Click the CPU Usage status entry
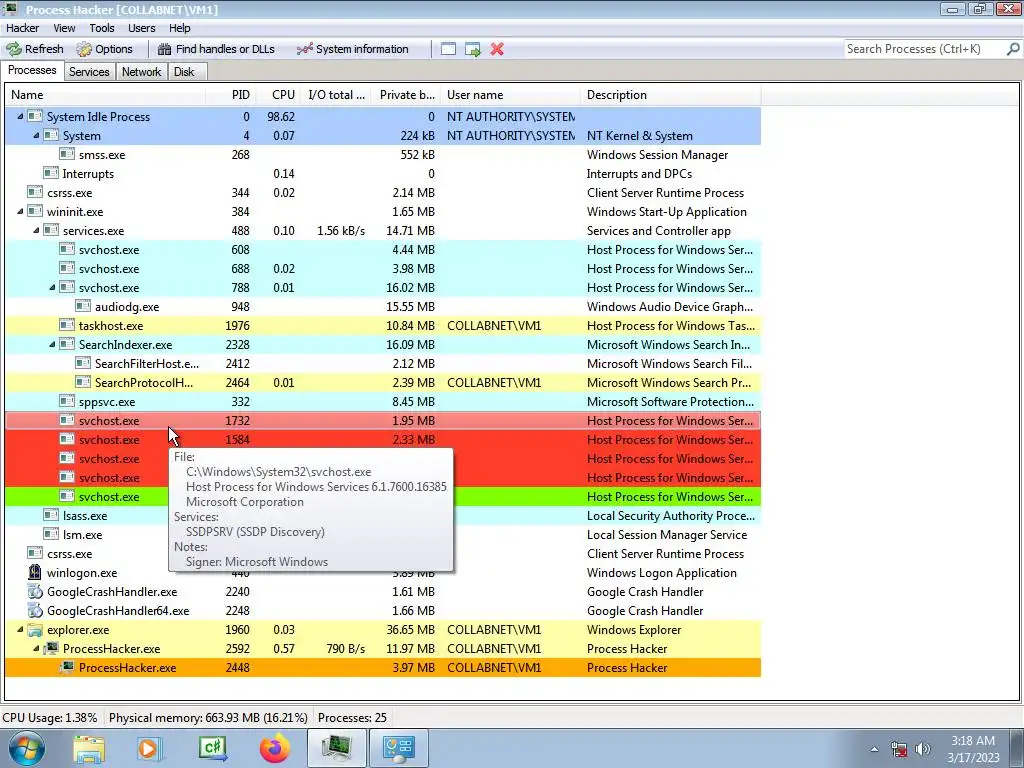Screen dimensions: 1024x768 coord(50,718)
